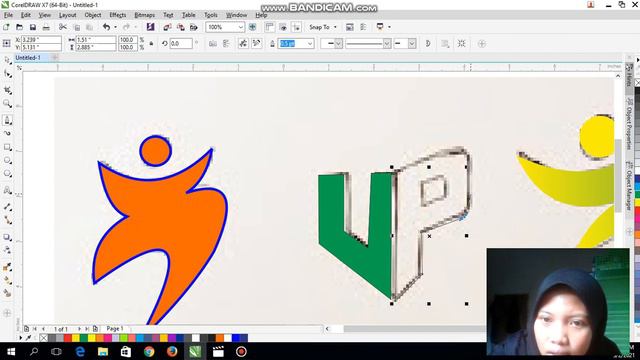Pick the red swatch in the palette
The height and width of the screenshot is (360, 640).
tap(67, 338)
